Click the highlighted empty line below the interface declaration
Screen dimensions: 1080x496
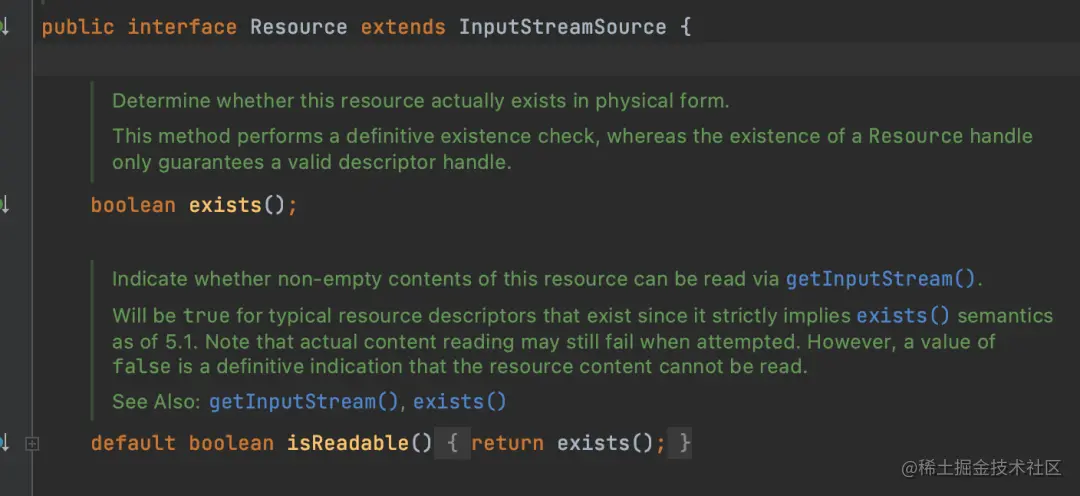556,59
